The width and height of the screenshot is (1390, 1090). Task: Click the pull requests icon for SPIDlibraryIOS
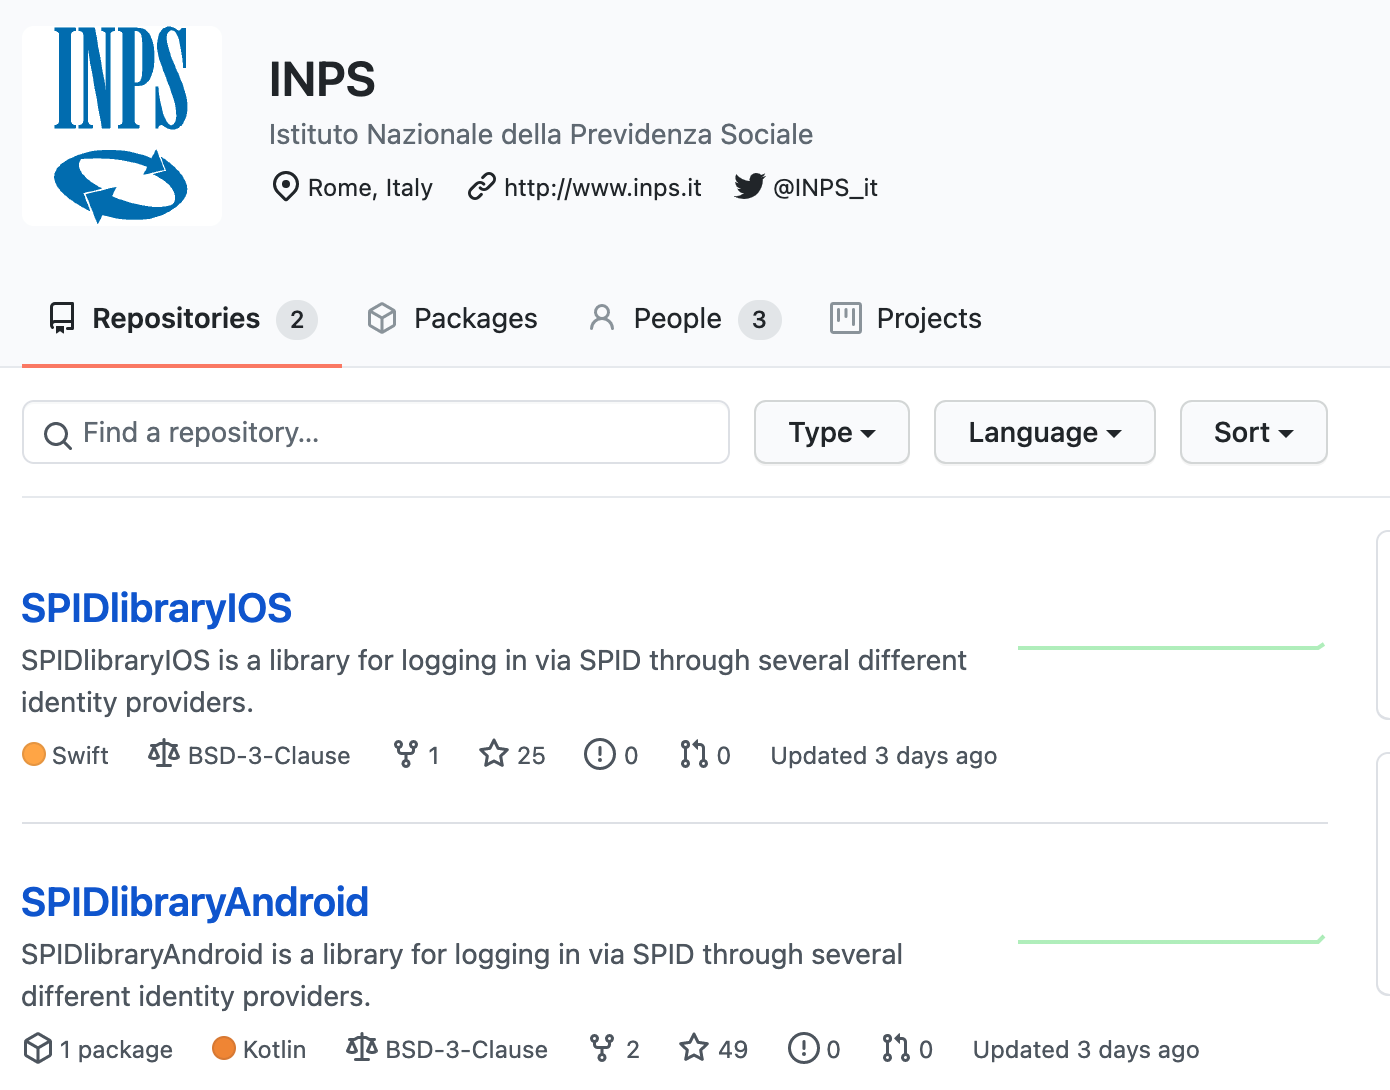(693, 754)
